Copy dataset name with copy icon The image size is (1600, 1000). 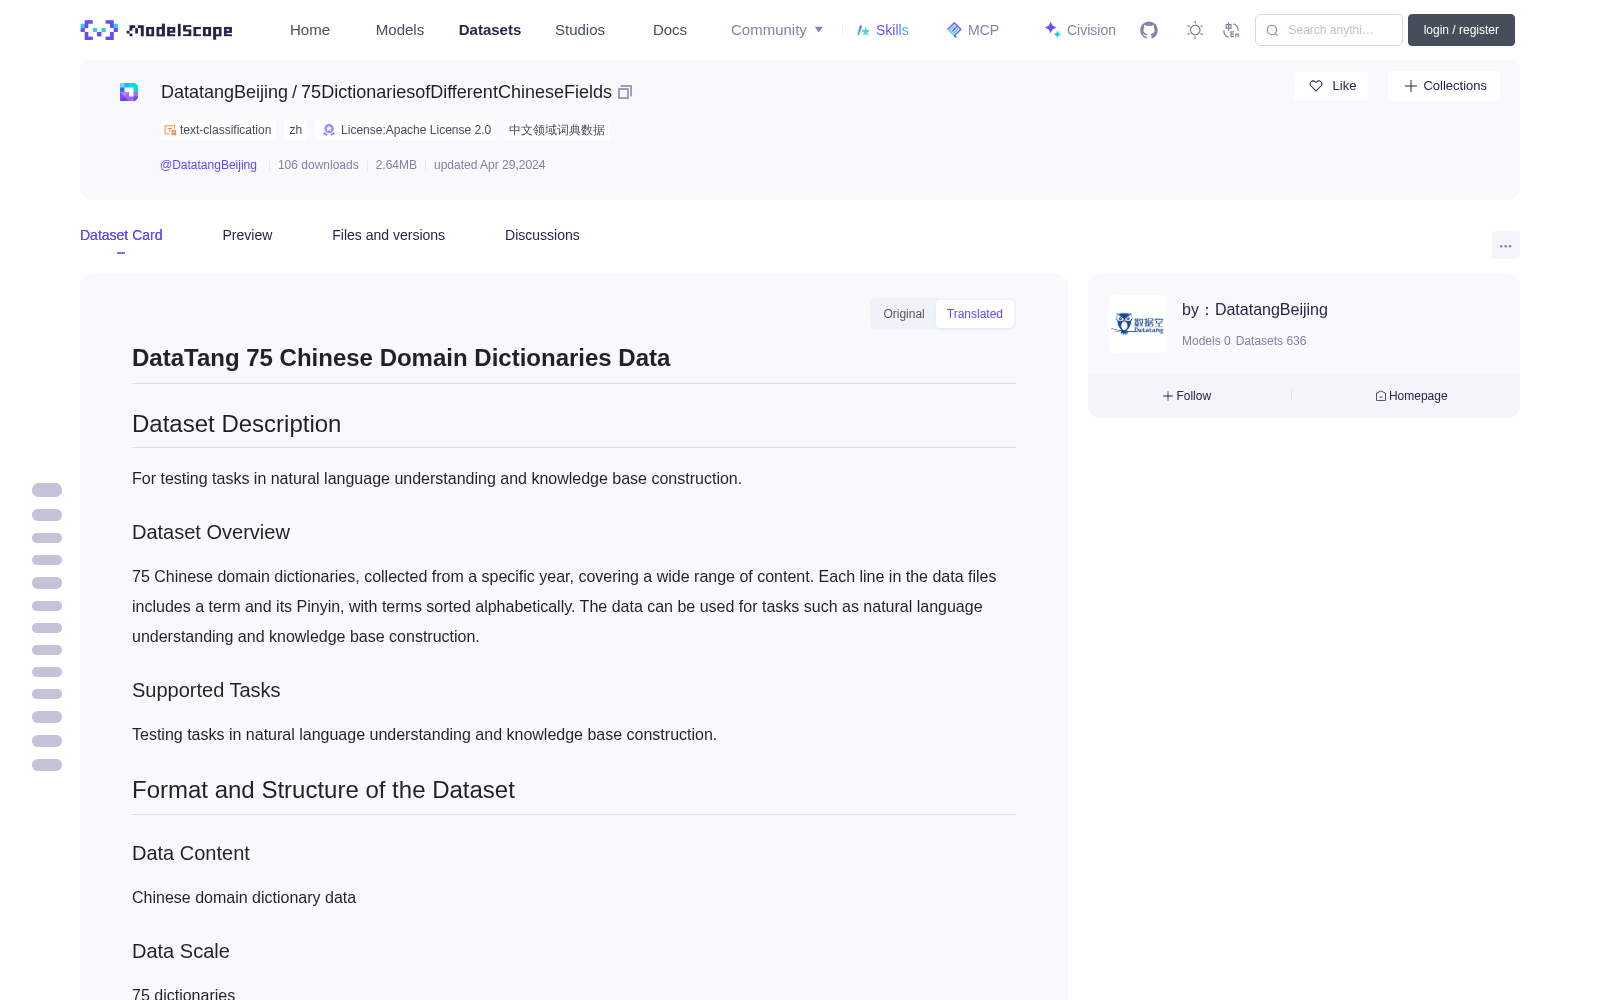625,92
